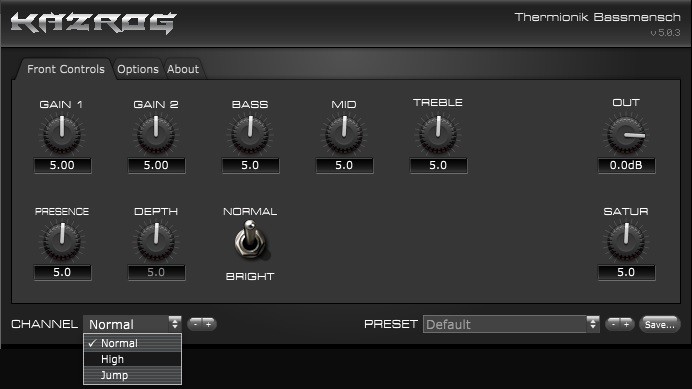The image size is (692, 389).
Task: Click the preset minus stepper button
Action: coord(613,324)
